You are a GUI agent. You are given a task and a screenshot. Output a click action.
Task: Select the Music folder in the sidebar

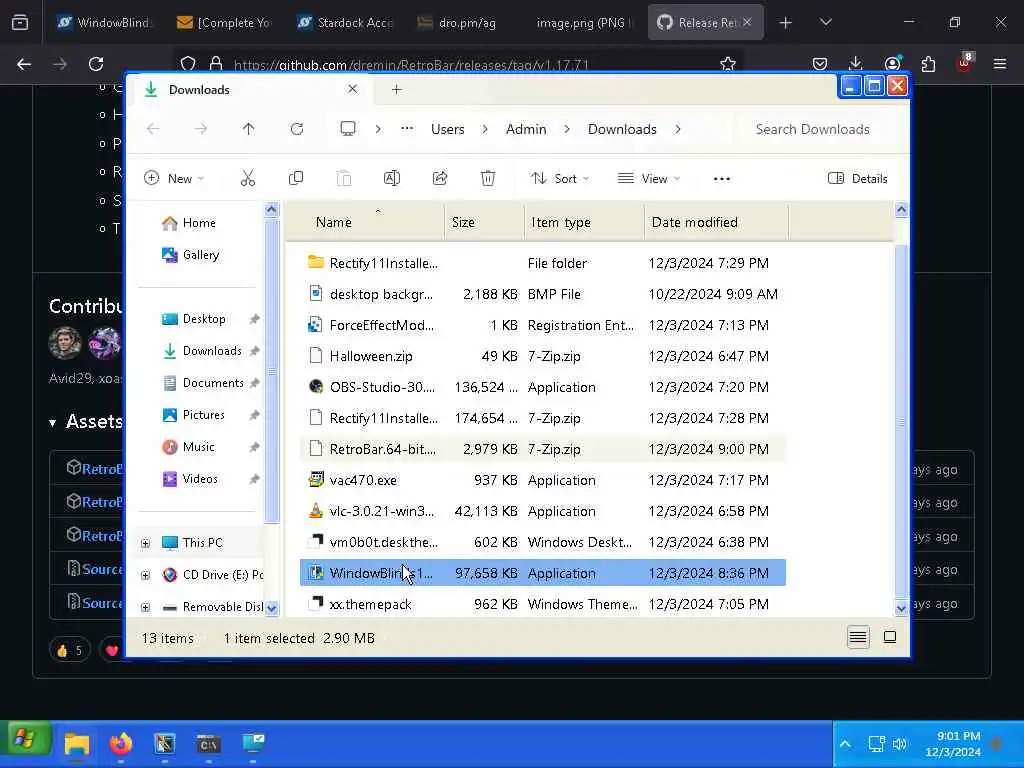199,447
